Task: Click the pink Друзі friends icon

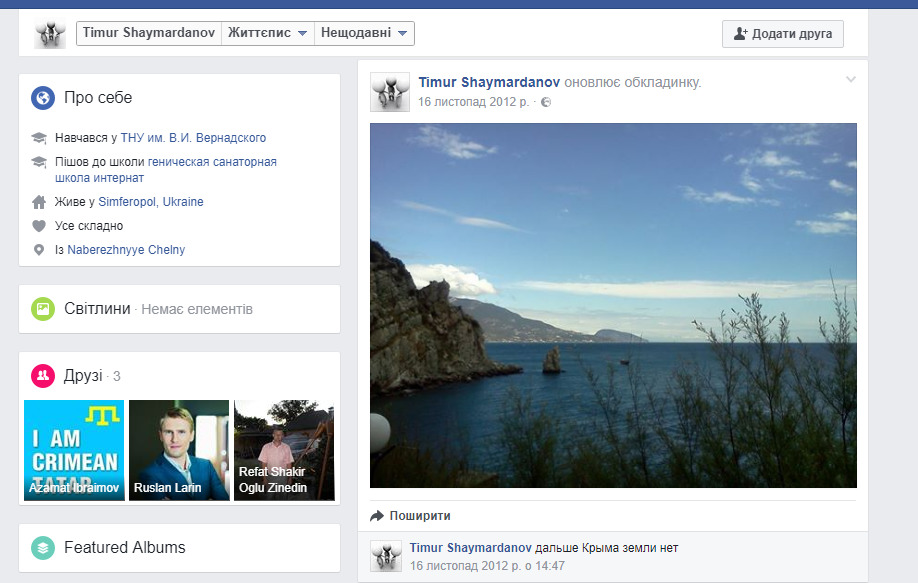Action: click(x=43, y=376)
